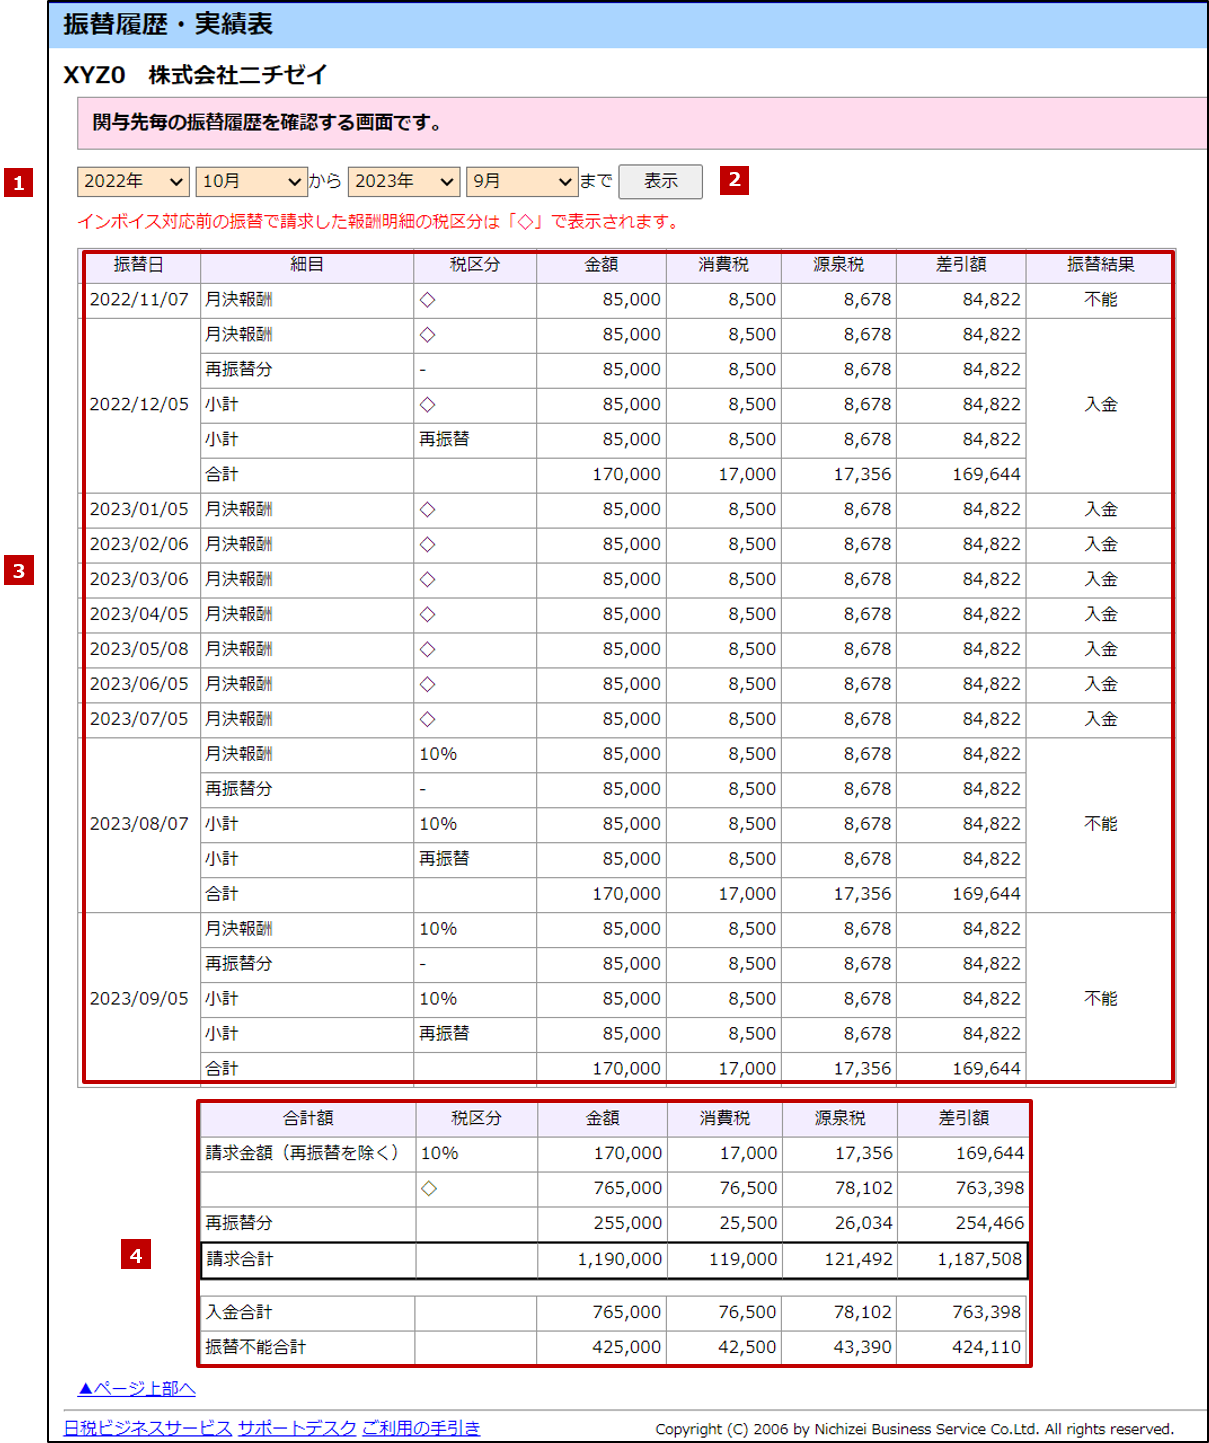Image resolution: width=1209 pixels, height=1443 pixels.
Task: Follow the ▲ページ上部へ link
Action: (x=137, y=1388)
